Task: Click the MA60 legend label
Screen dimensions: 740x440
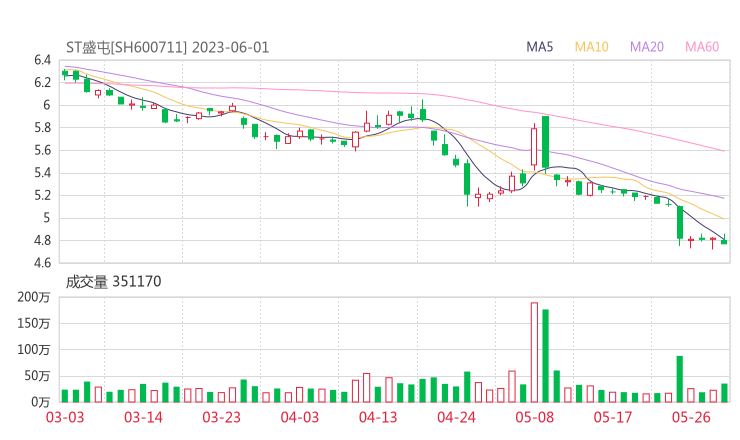Action: [x=702, y=47]
